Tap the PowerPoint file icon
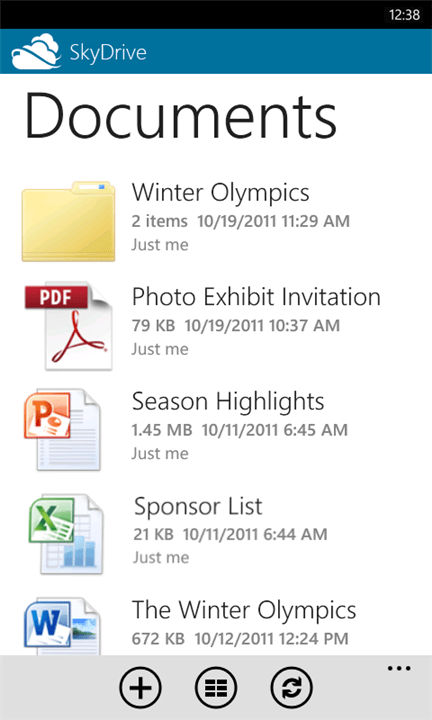432x720 pixels. click(x=62, y=430)
